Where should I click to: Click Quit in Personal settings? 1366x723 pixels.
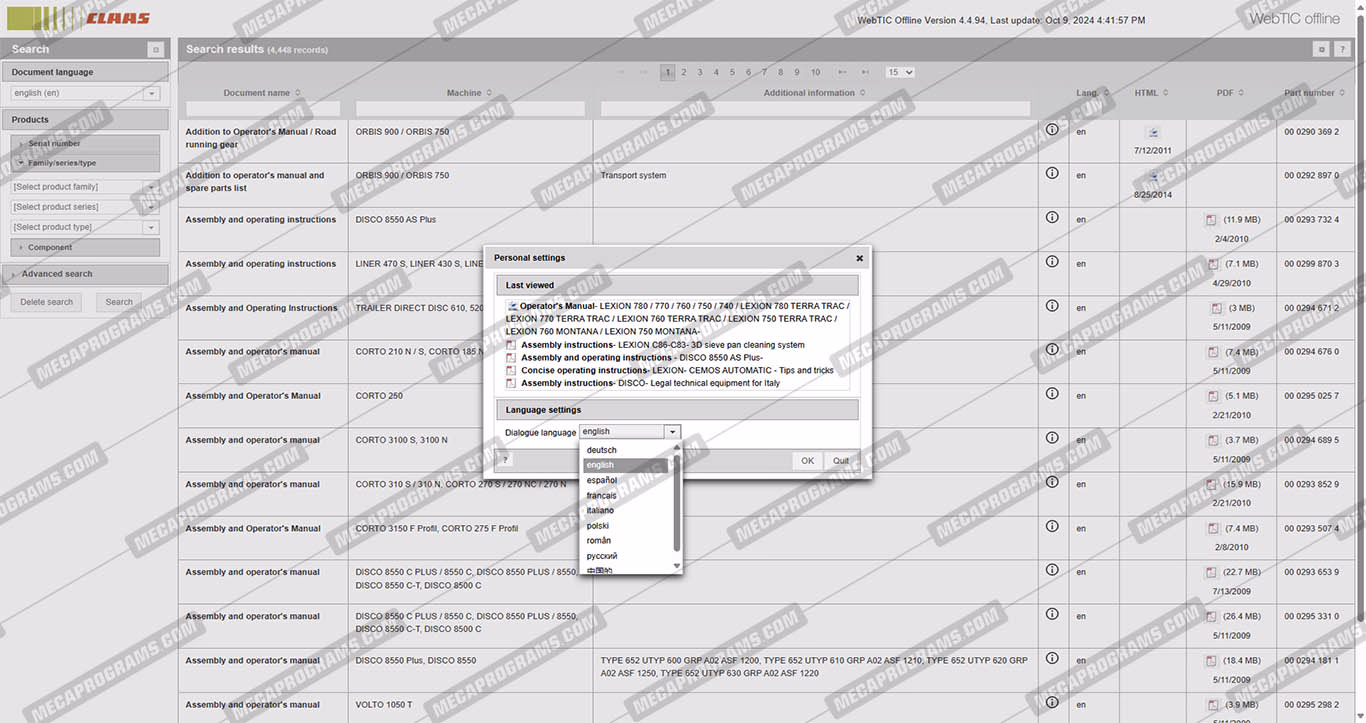(x=841, y=461)
